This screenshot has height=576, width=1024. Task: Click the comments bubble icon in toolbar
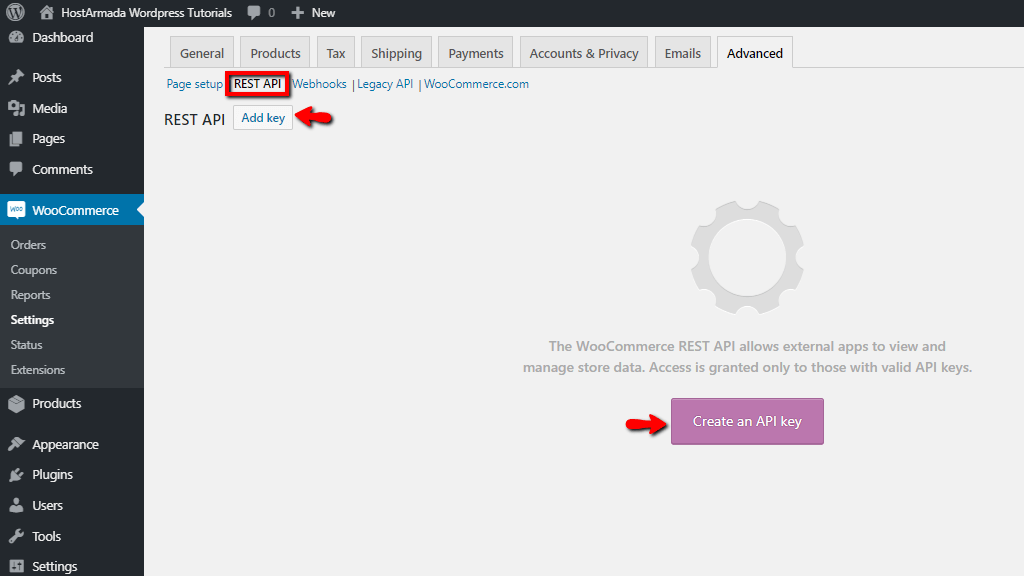tap(255, 13)
